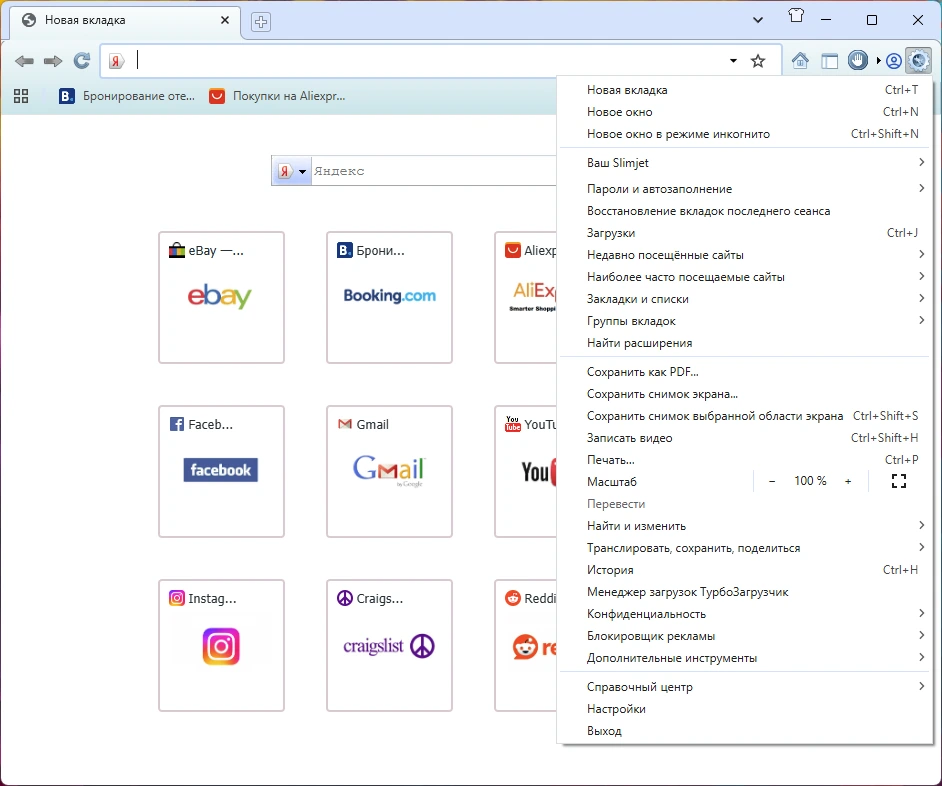The height and width of the screenshot is (786, 942).
Task: Click the ad blocker hand icon
Action: [x=858, y=60]
